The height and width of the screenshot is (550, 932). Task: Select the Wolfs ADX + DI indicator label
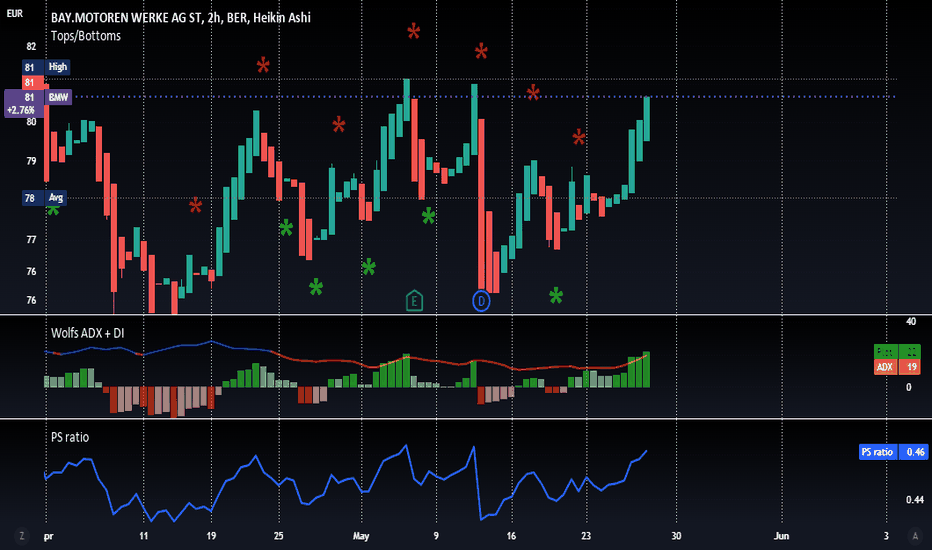tap(87, 333)
